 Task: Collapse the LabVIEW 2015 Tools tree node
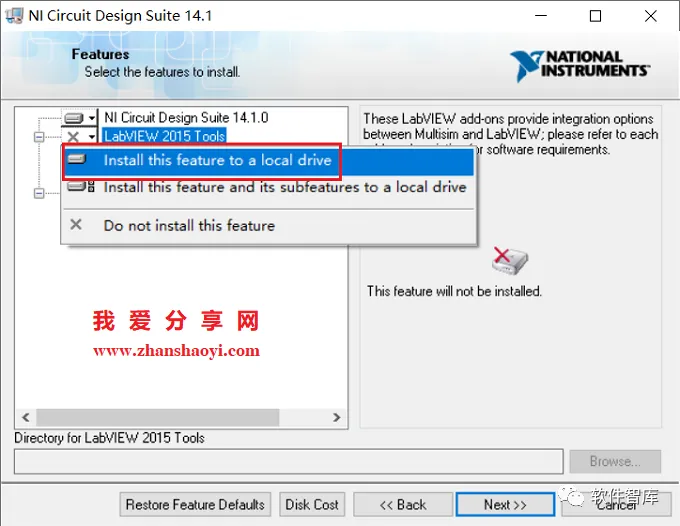(x=39, y=137)
